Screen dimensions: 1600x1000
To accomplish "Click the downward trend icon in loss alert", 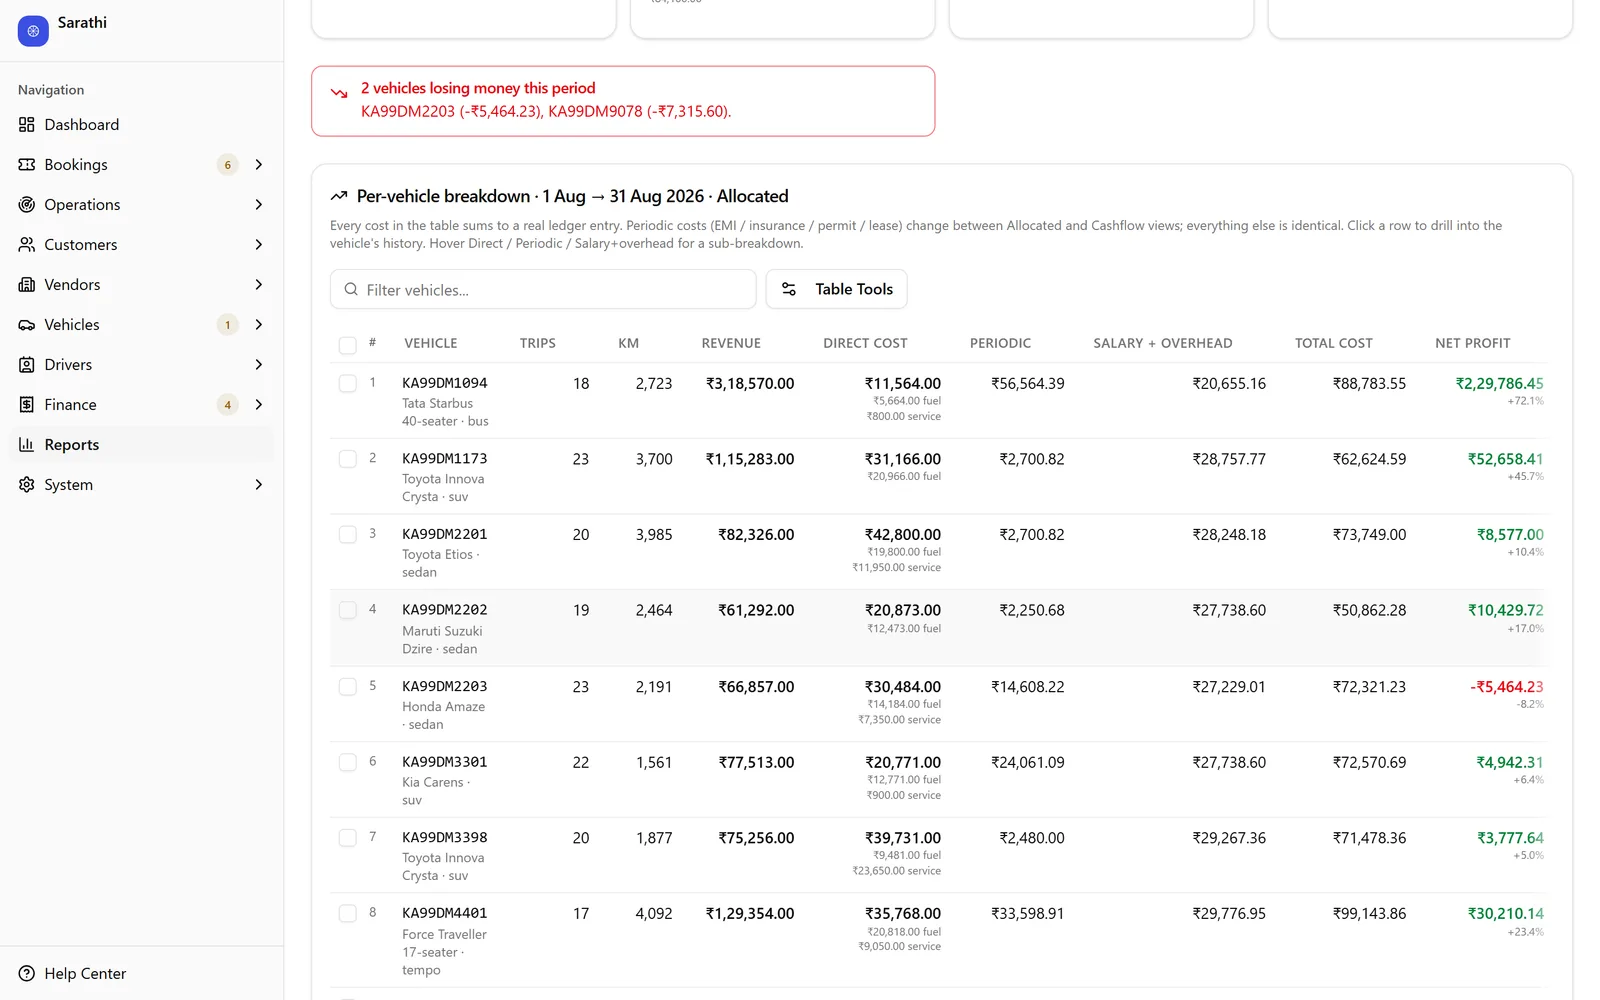I will 339,93.
